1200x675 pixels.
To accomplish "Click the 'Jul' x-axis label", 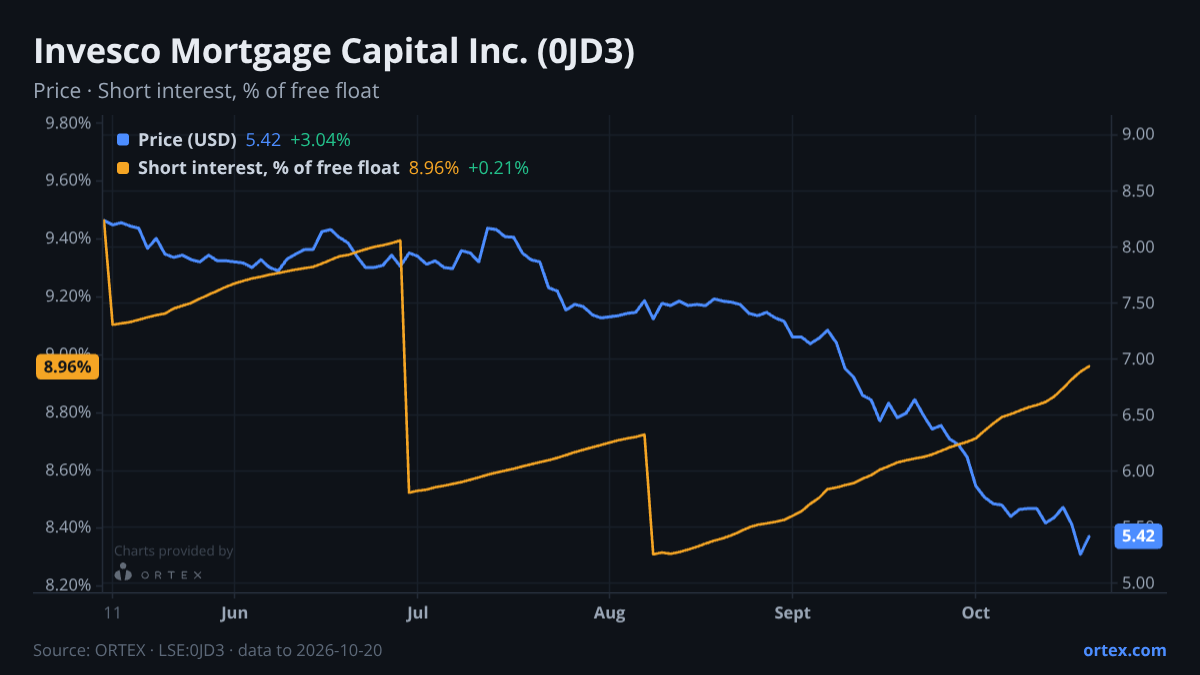I will point(418,612).
